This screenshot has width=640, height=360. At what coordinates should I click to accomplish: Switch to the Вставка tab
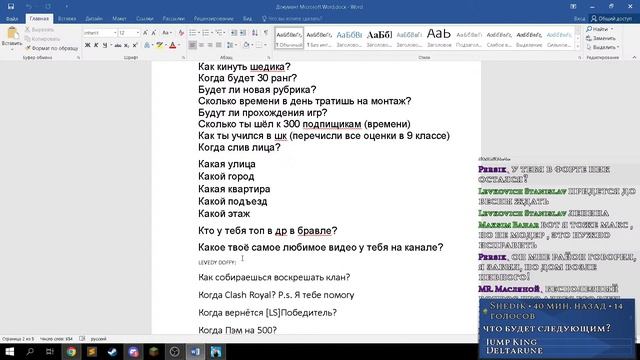(x=67, y=18)
